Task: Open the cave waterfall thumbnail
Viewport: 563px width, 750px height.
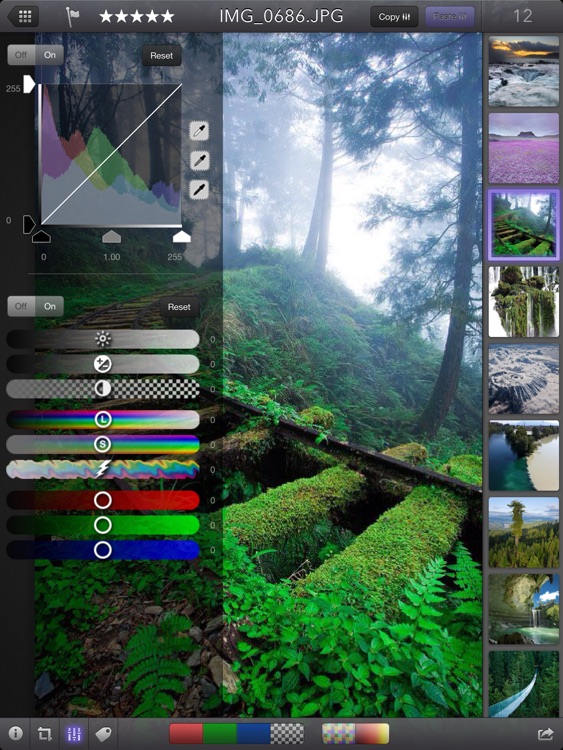Action: (524, 609)
